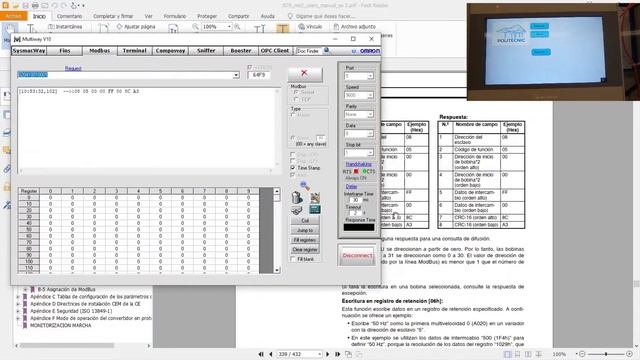The width and height of the screenshot is (640, 360).
Task: Open Foxit zoom percentage 100% dropdown
Action: click(229, 27)
